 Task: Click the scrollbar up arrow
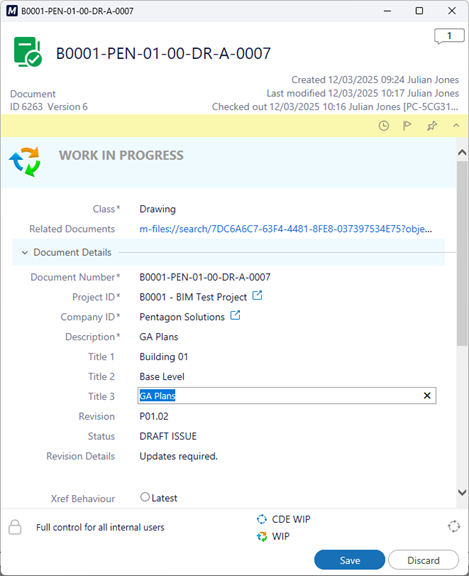[462, 152]
